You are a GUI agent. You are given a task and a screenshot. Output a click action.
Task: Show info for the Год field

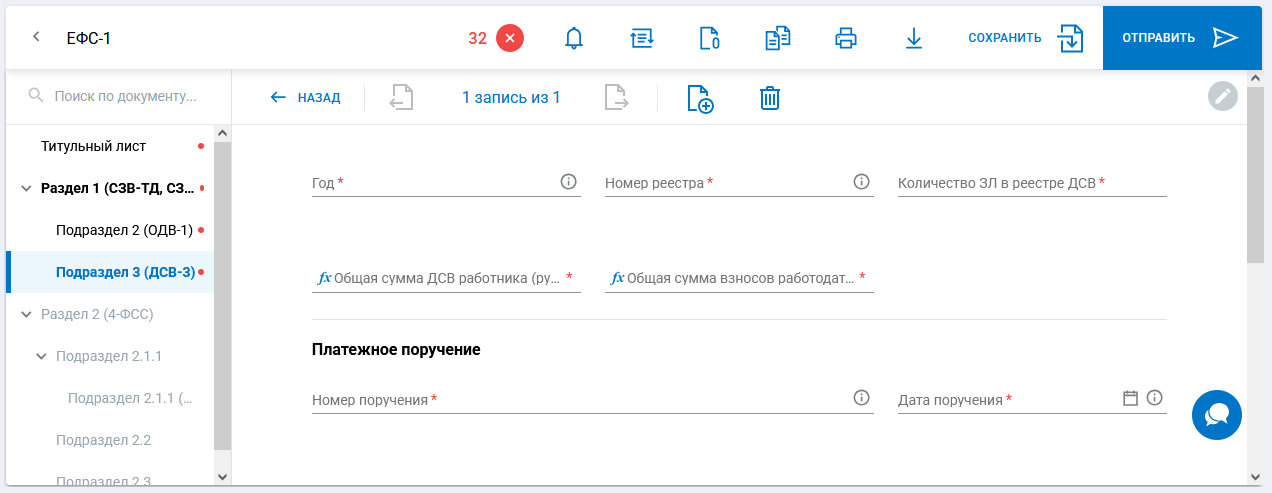[x=568, y=182]
